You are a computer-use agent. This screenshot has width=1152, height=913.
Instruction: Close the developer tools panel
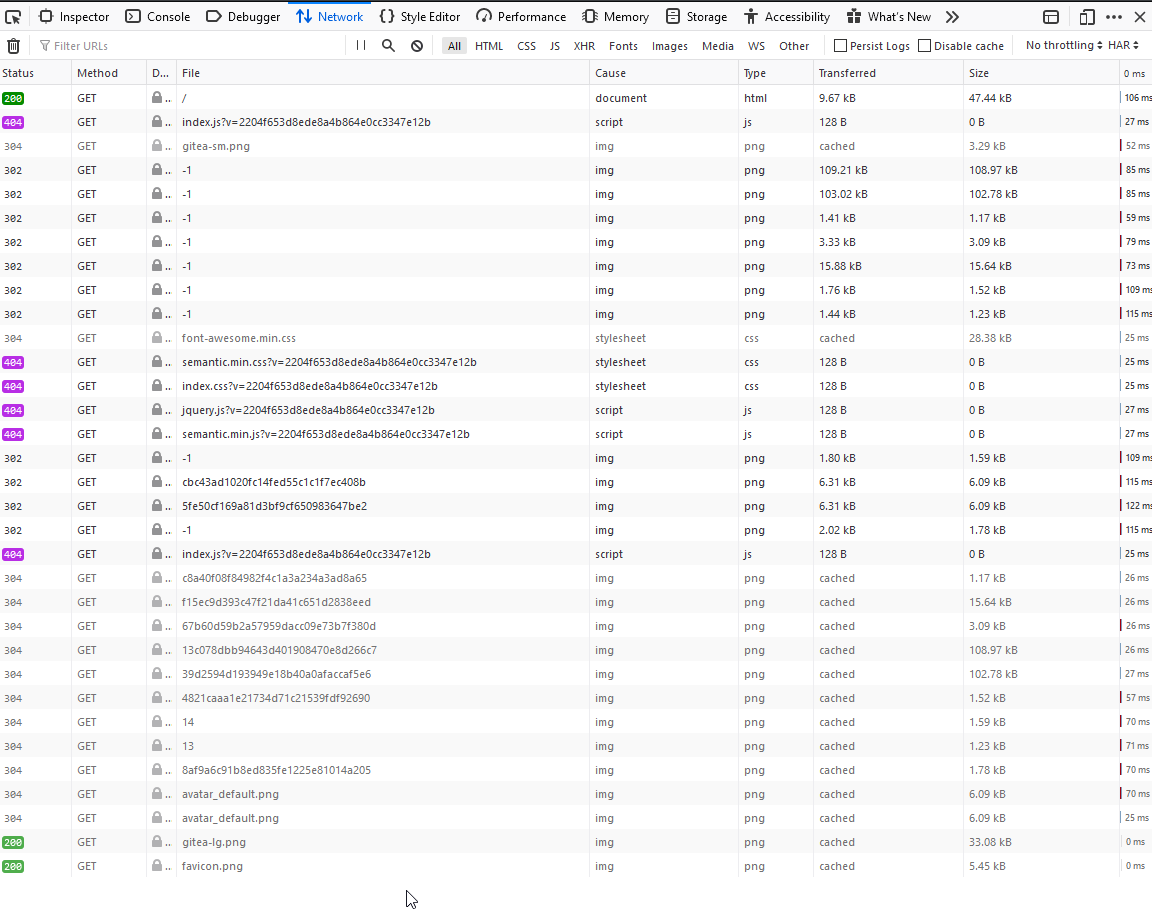pyautogui.click(x=1140, y=16)
